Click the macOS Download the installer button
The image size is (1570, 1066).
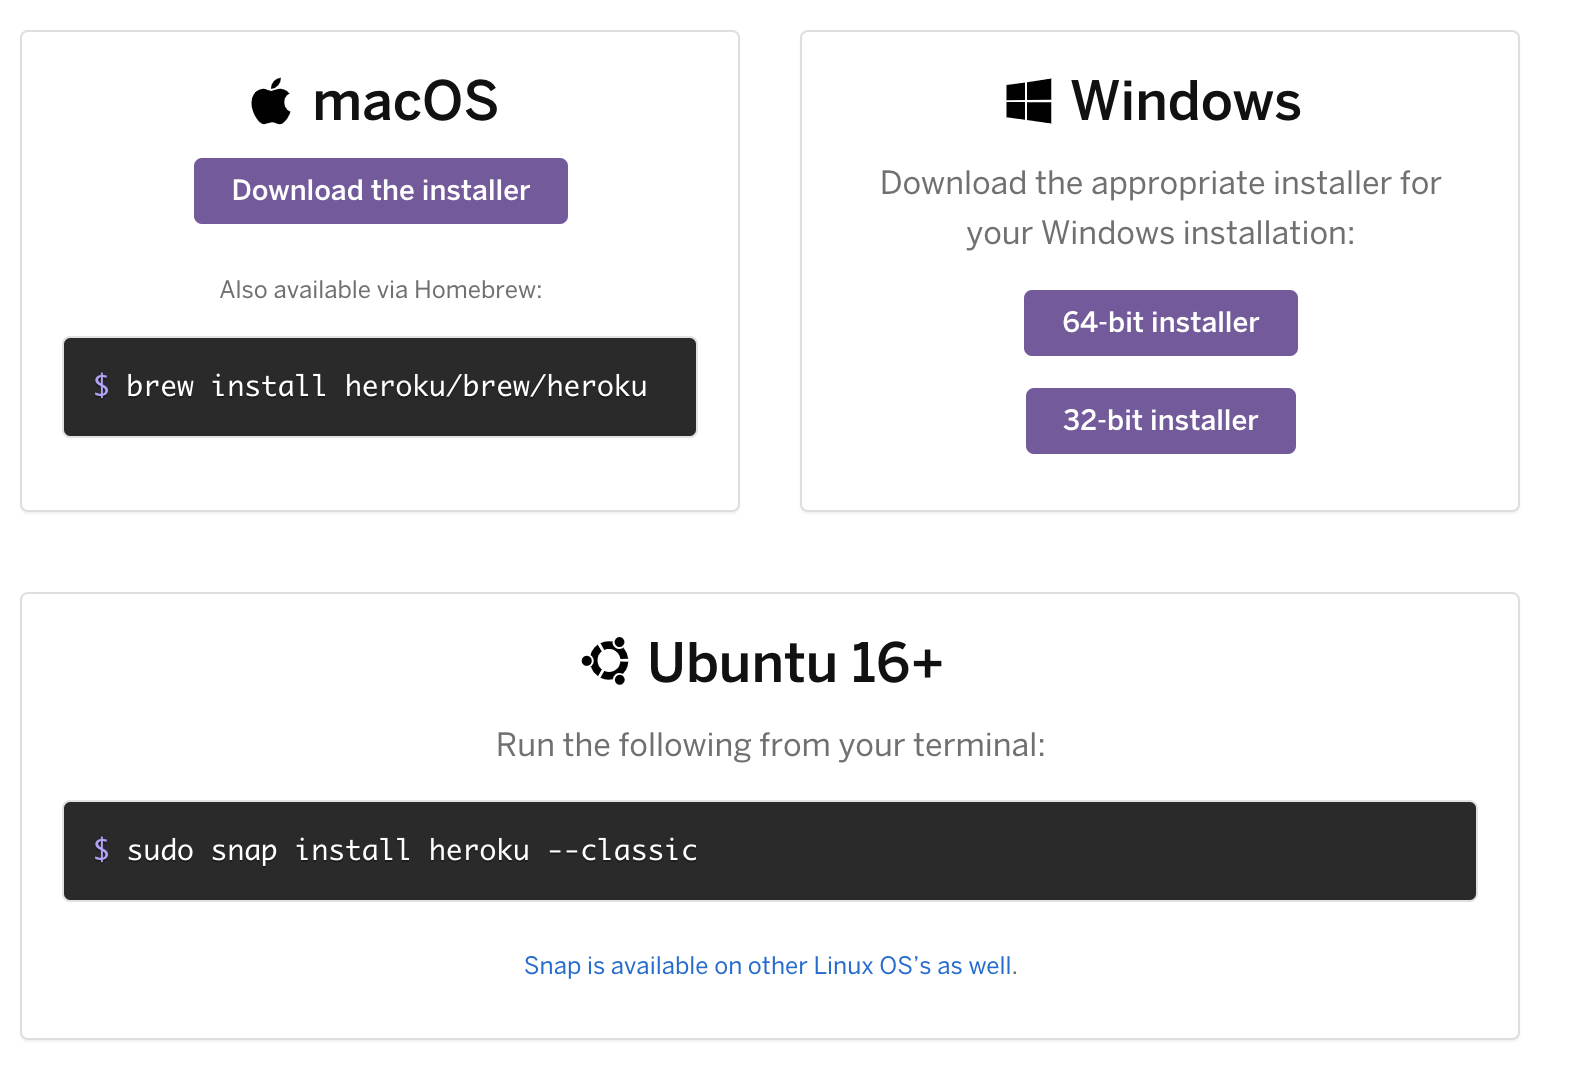(381, 191)
